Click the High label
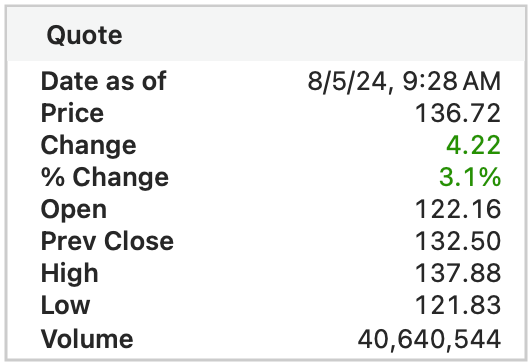Image resolution: width=530 pixels, height=364 pixels. click(x=70, y=273)
